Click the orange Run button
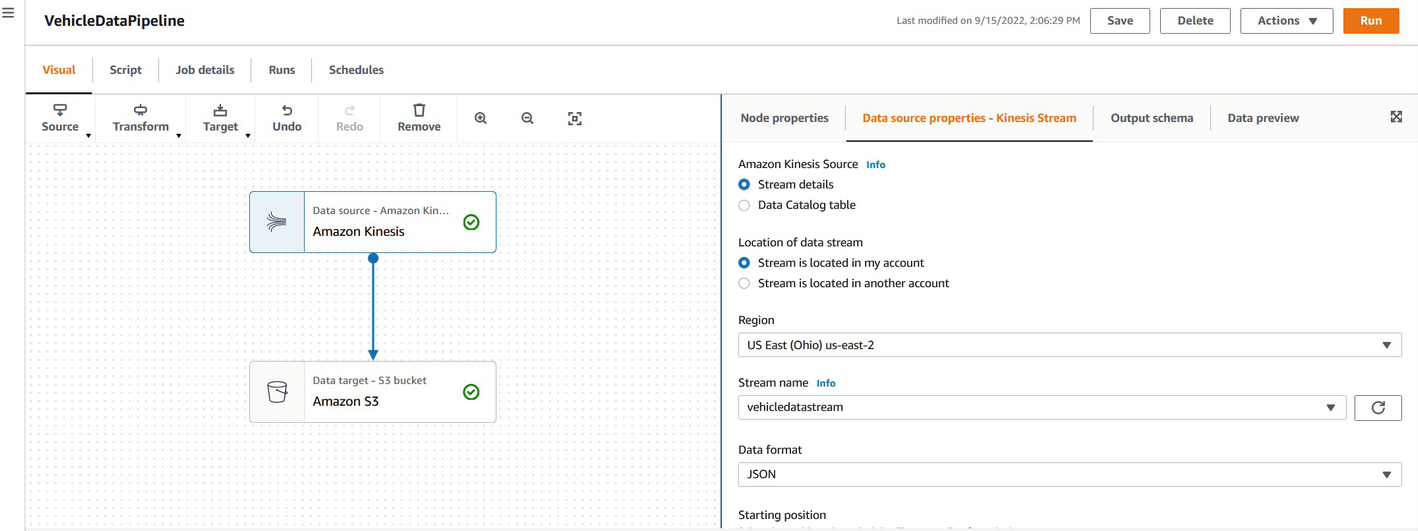1418x531 pixels. (x=1370, y=21)
